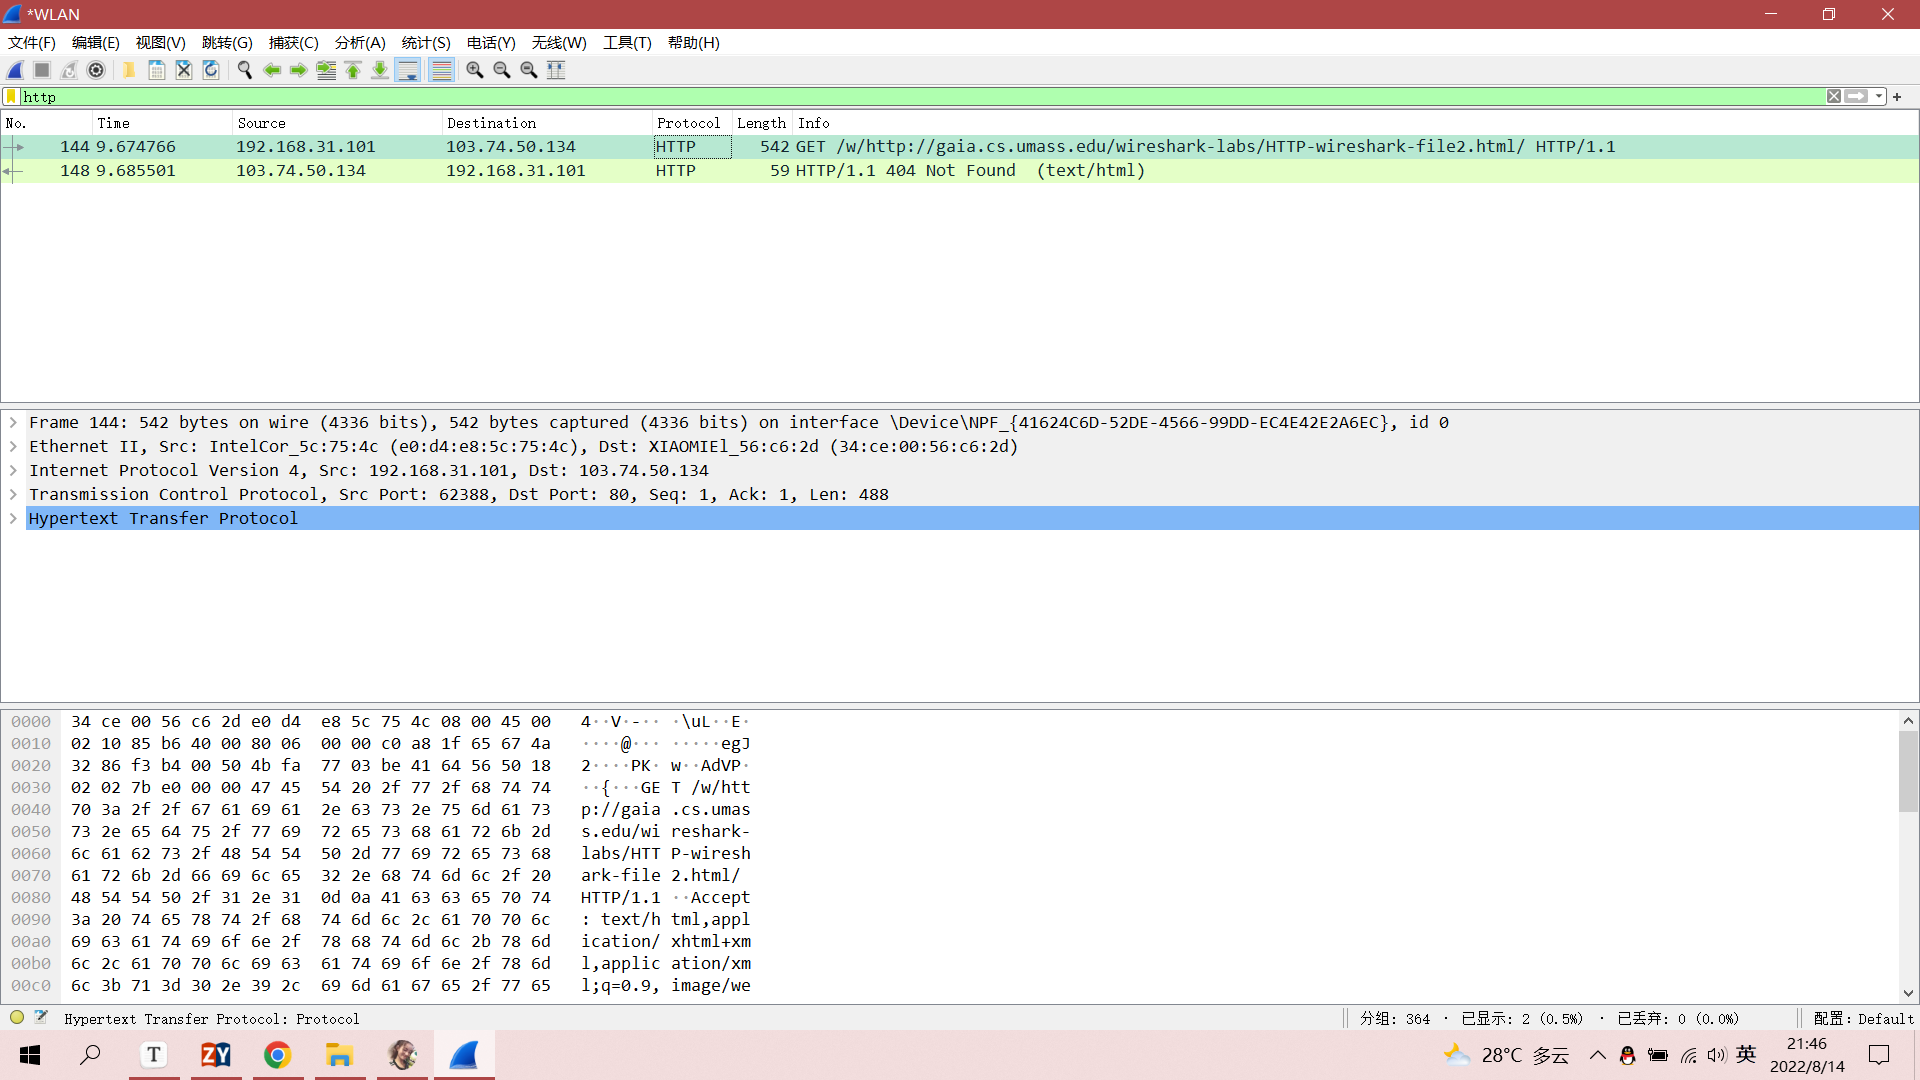Viewport: 1920px width, 1080px height.
Task: Edit capture file properties in status bar
Action: [41, 1018]
